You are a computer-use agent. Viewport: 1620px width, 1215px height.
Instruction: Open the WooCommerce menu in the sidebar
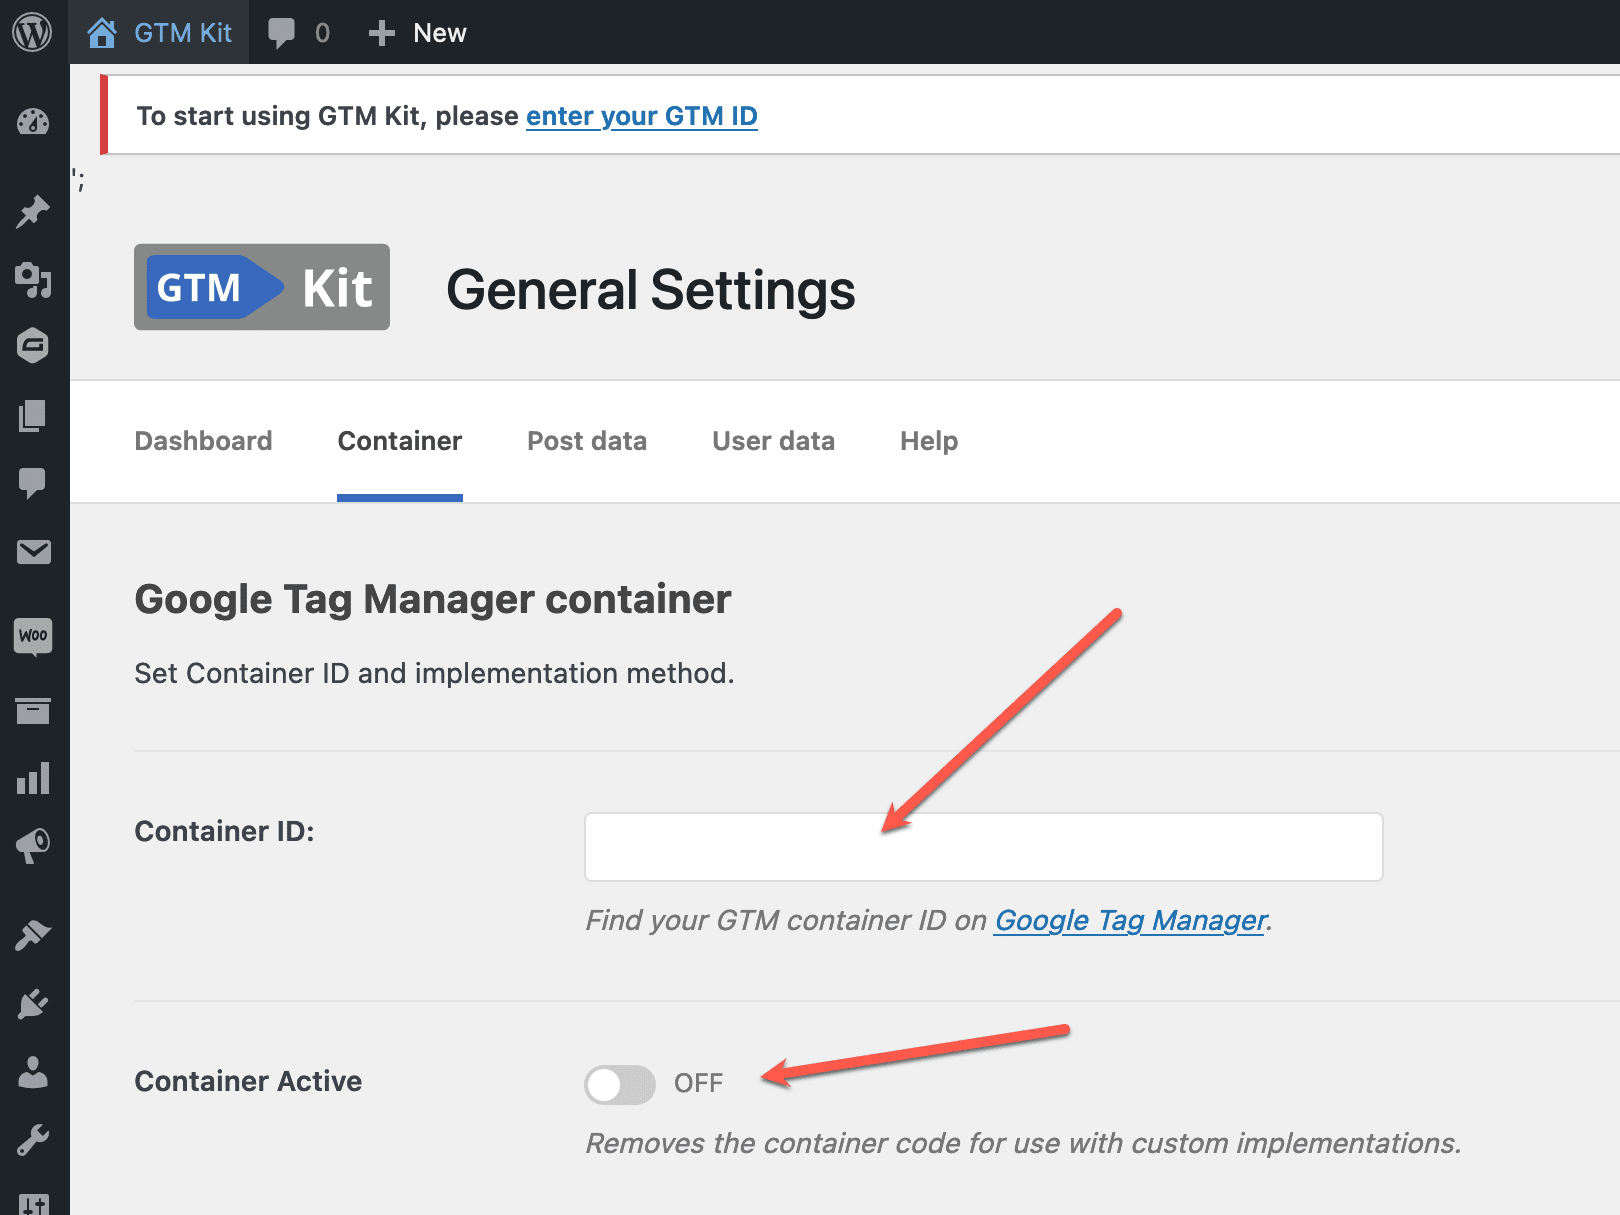pos(33,637)
